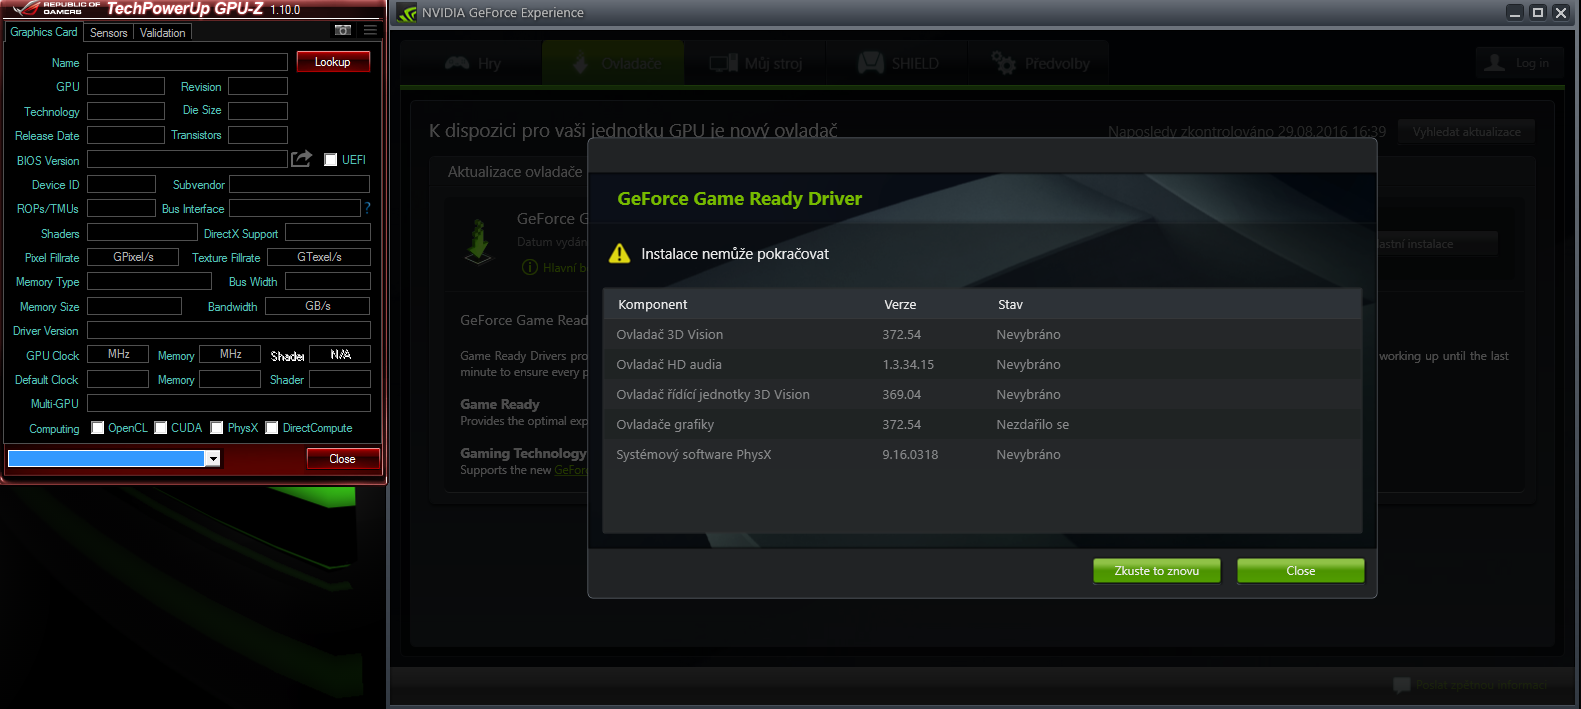Click the Technology field in GPU-Z
This screenshot has height=709, width=1581.
click(x=126, y=110)
